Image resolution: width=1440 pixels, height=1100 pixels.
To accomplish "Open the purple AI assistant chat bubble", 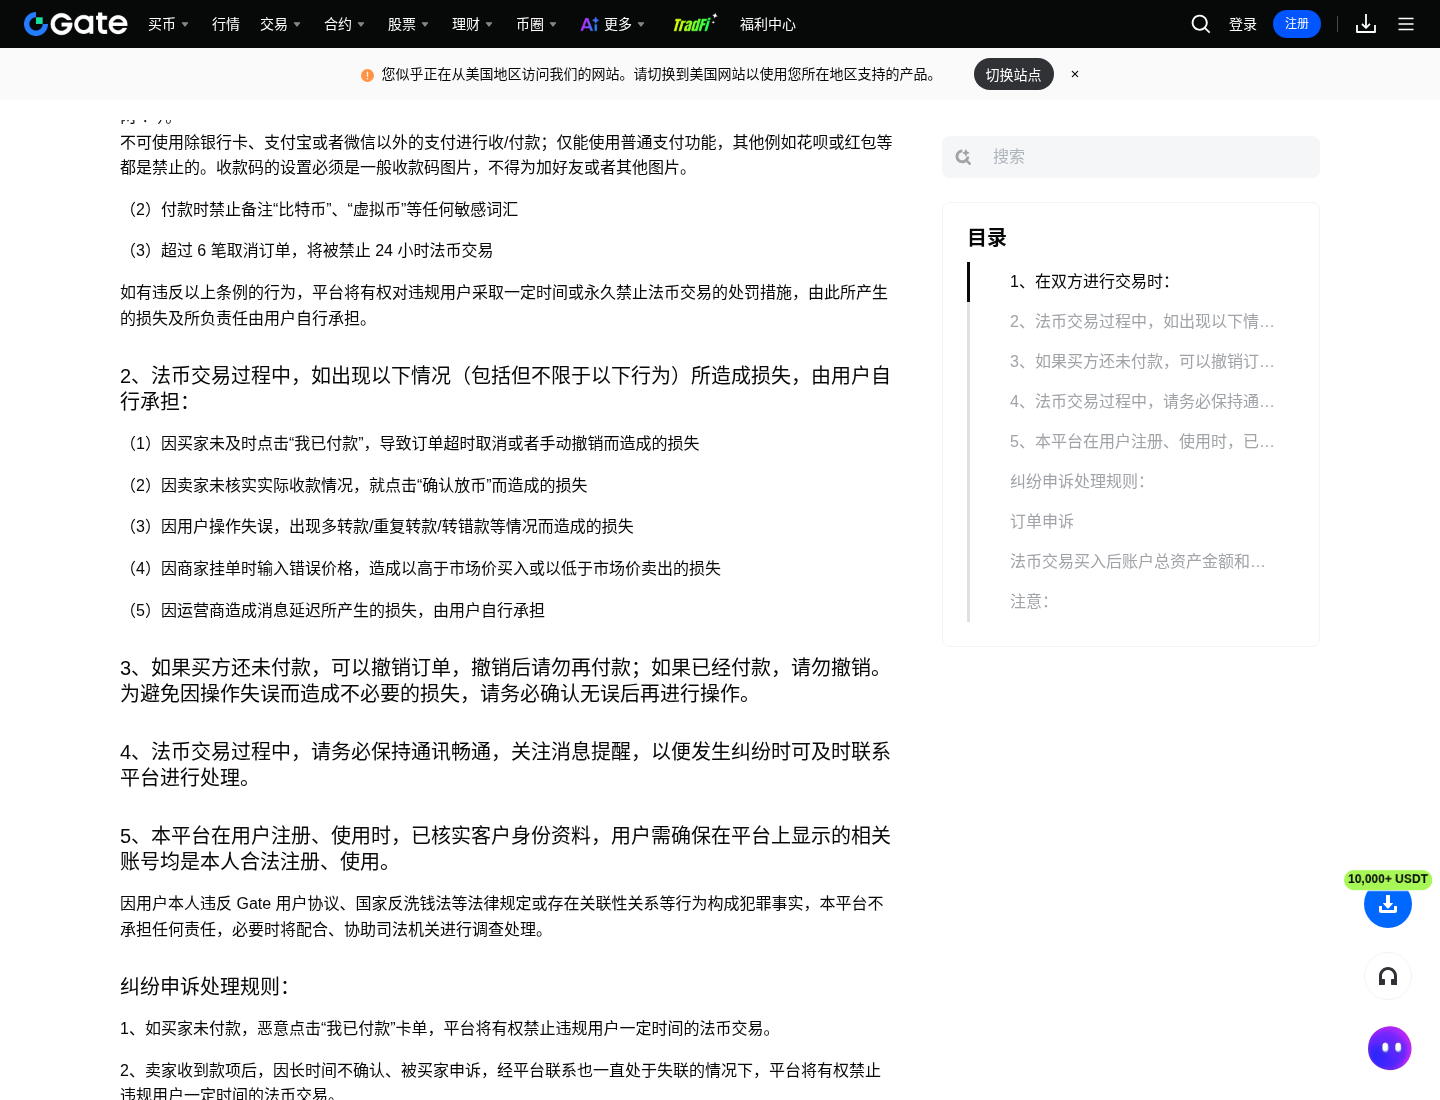I will tap(1389, 1048).
